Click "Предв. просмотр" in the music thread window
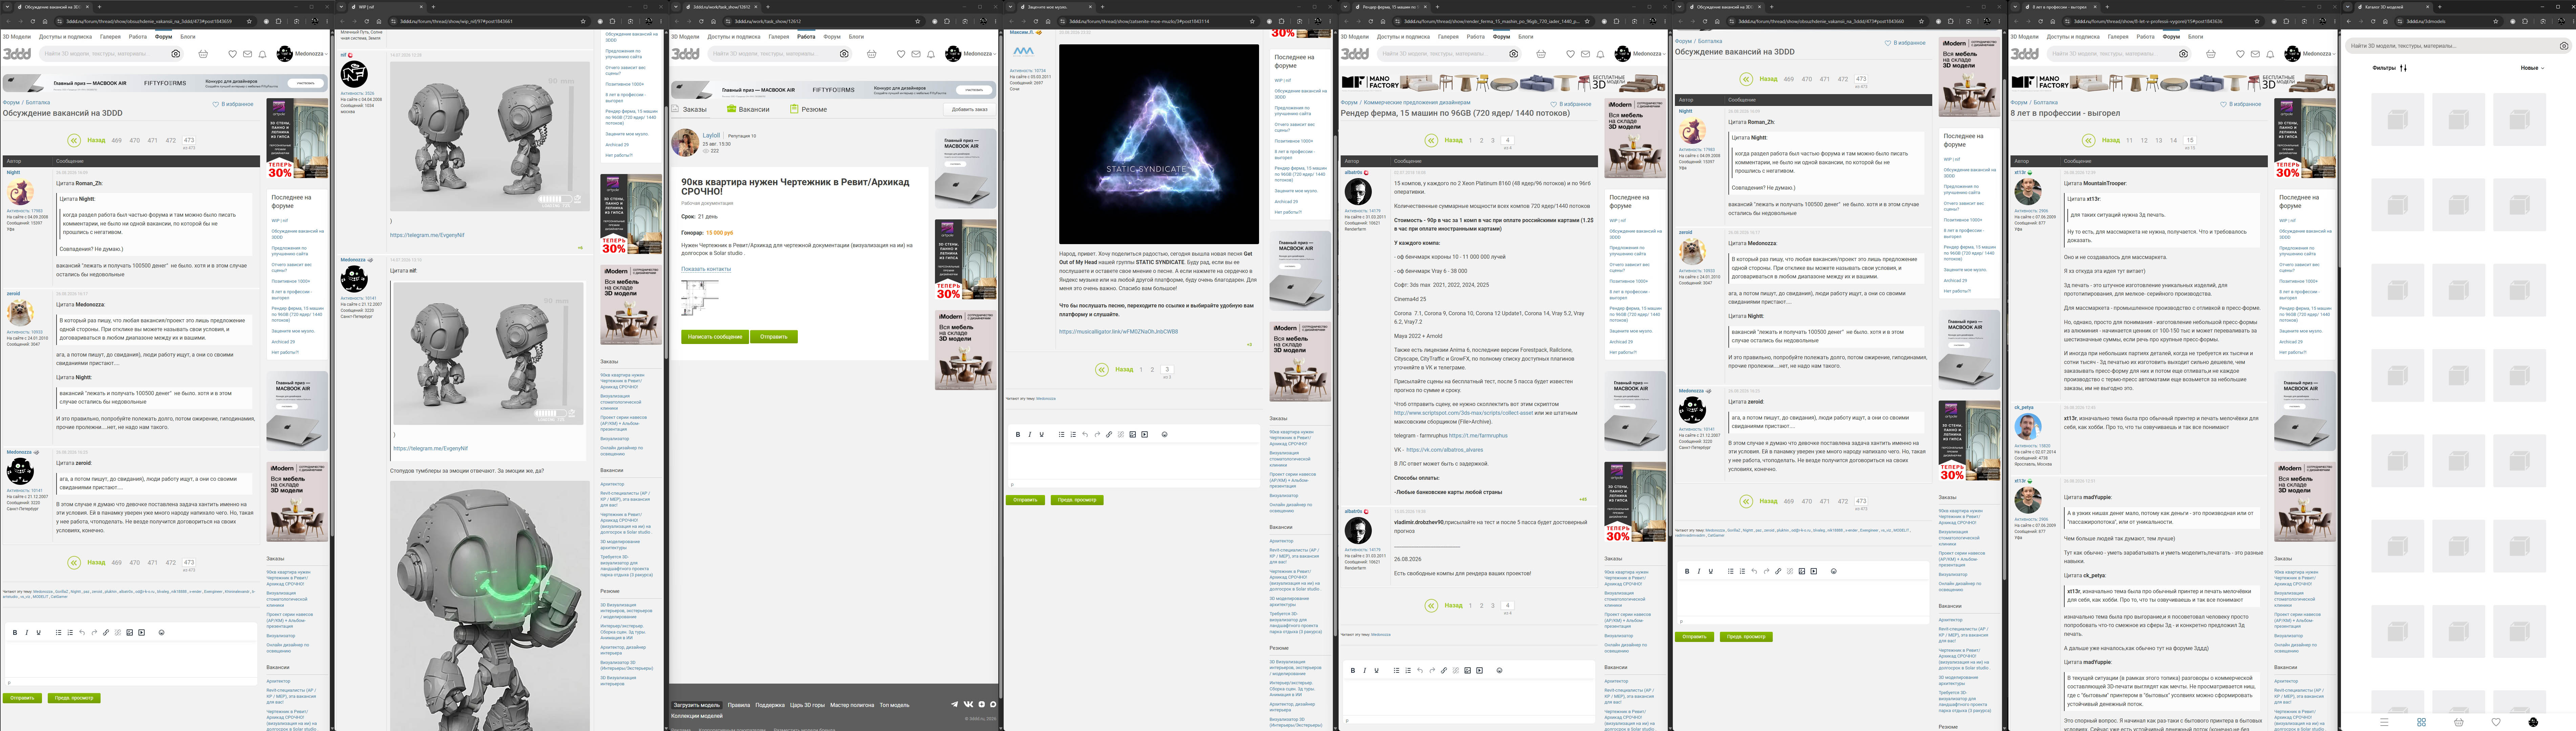This screenshot has height=731, width=2576. coord(1077,500)
